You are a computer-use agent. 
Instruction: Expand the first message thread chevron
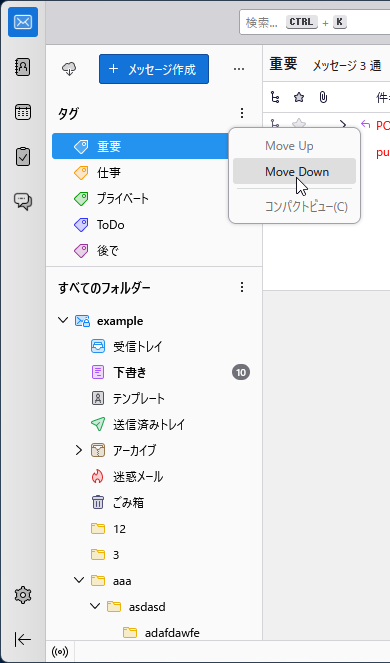(x=343, y=124)
